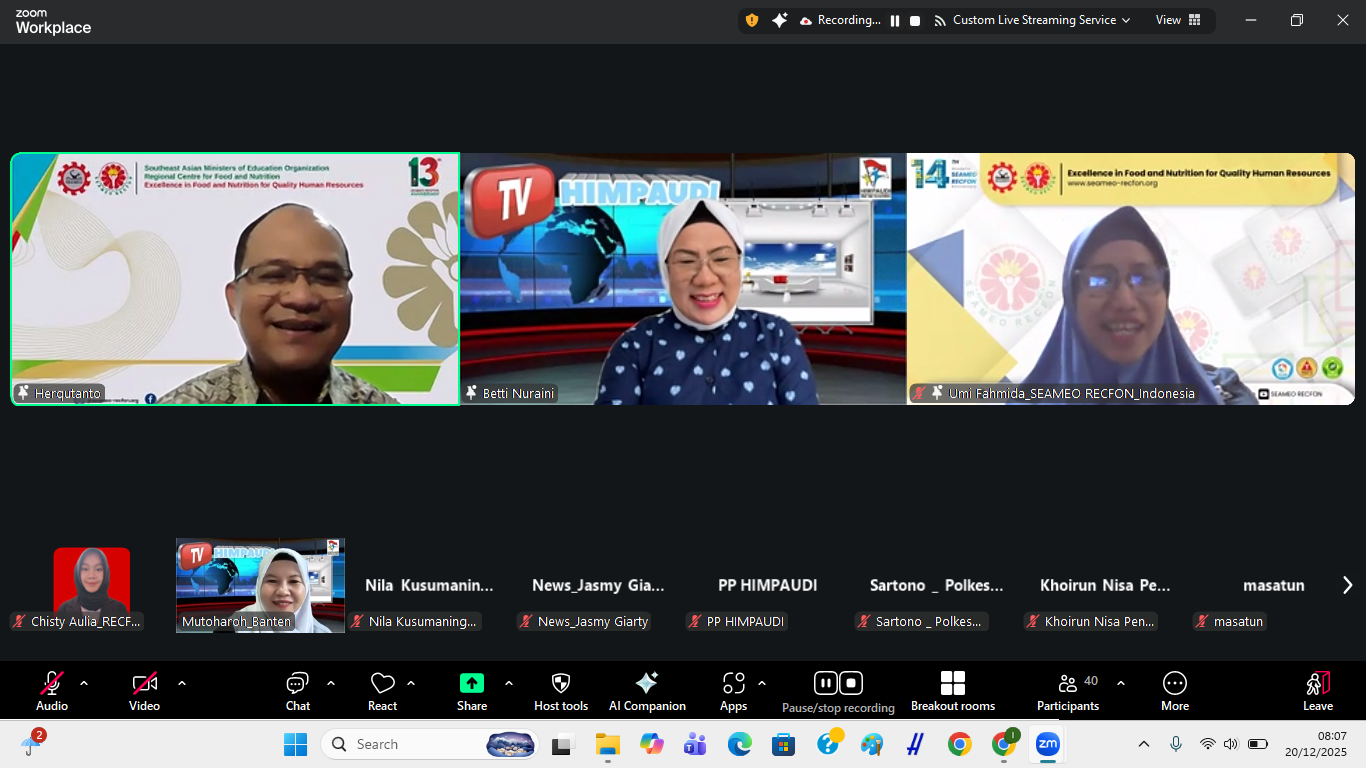The width and height of the screenshot is (1366, 768).
Task: Show next participants with right arrow
Action: [x=1347, y=585]
